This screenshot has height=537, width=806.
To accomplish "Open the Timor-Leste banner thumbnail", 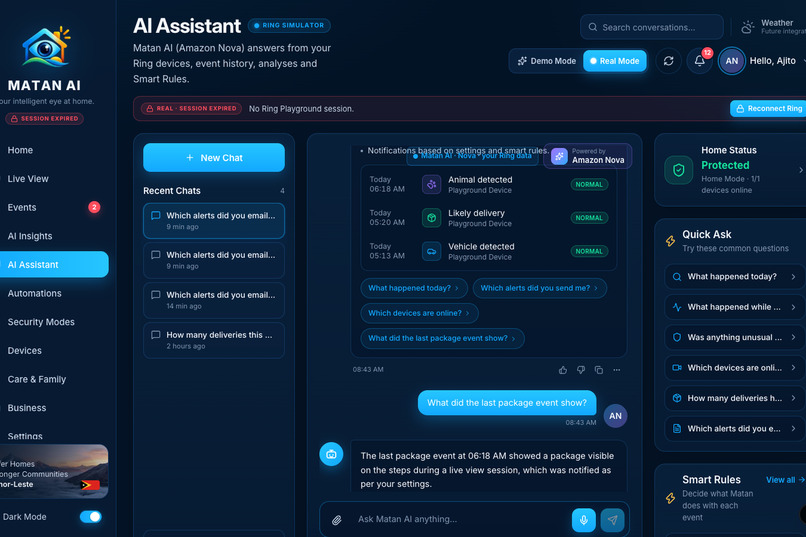I will [54, 472].
